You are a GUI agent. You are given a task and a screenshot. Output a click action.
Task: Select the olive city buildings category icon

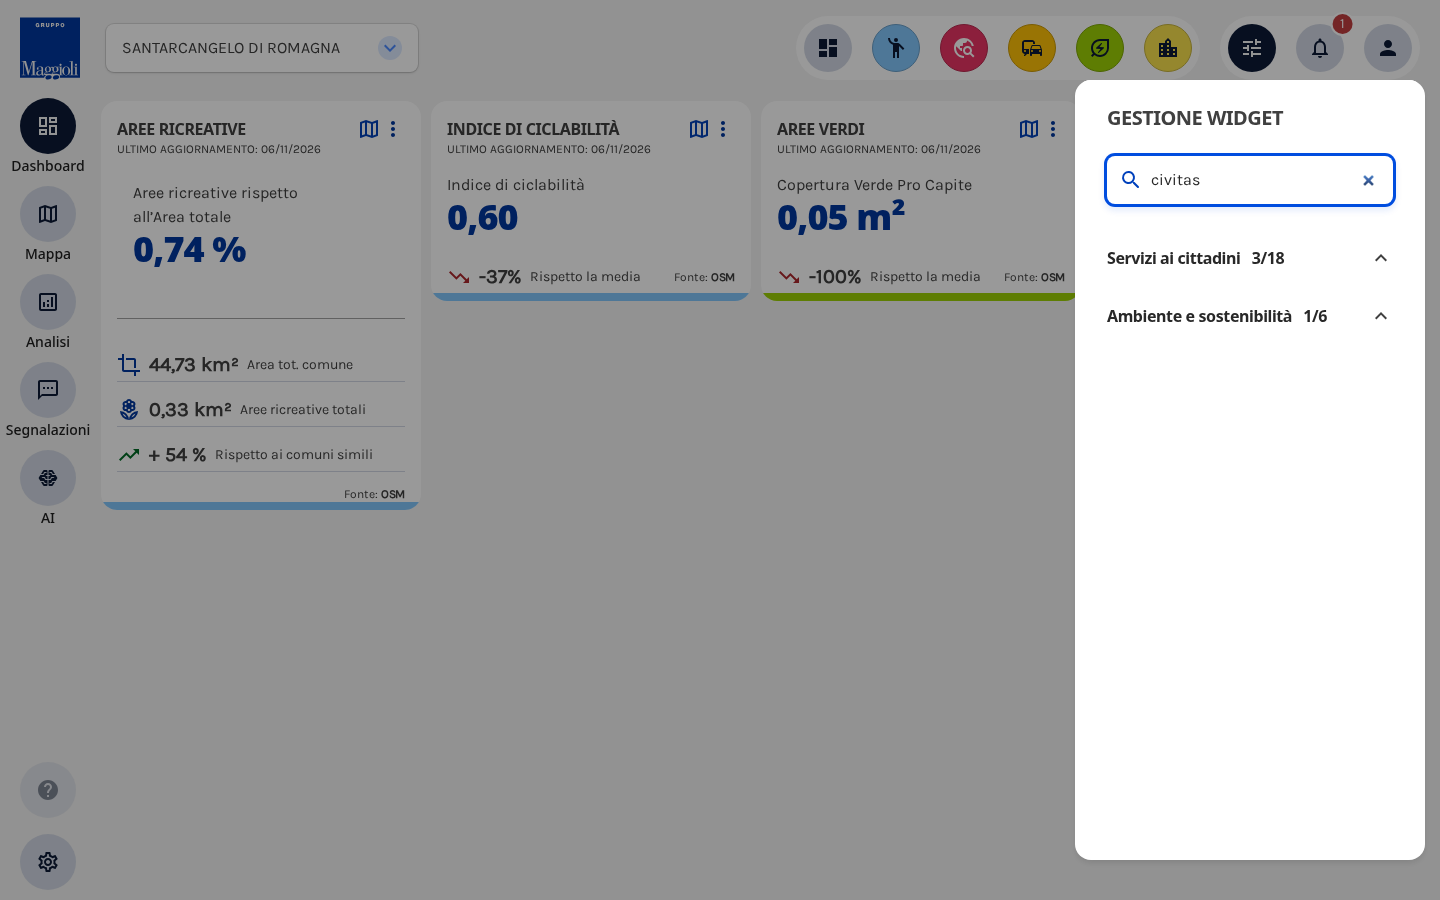click(1168, 48)
